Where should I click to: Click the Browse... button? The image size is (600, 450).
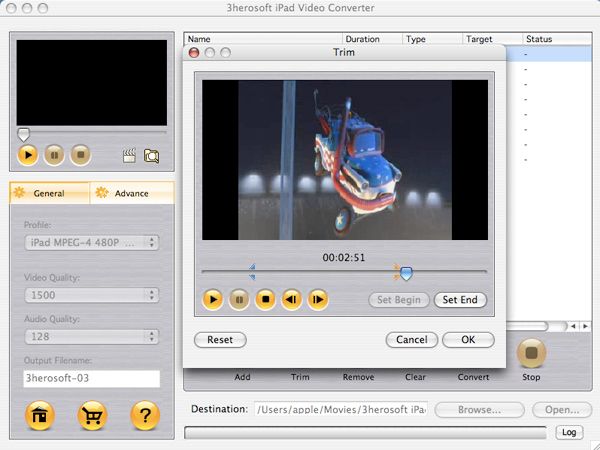tap(479, 410)
